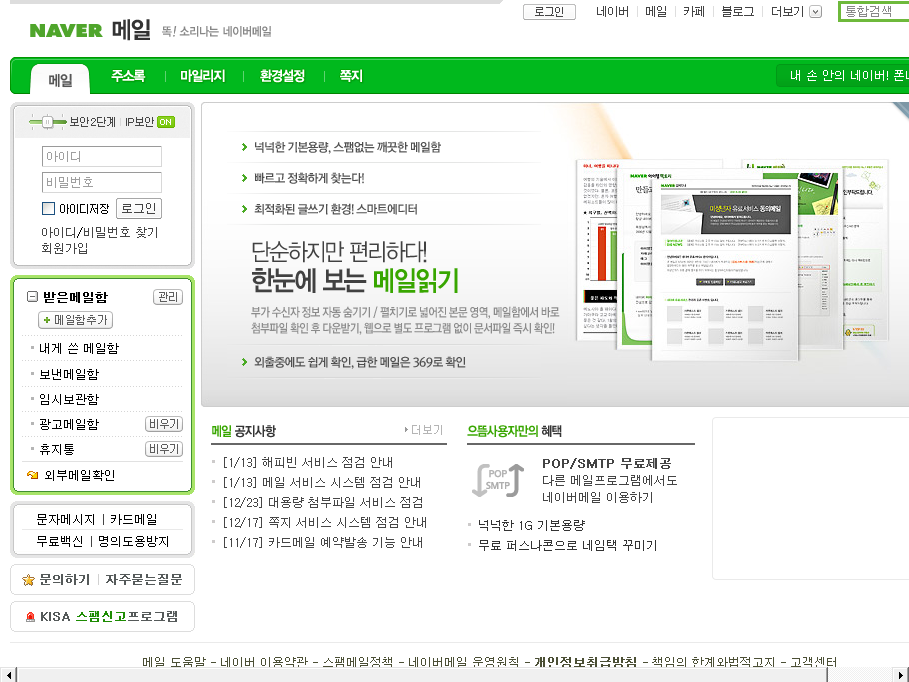This screenshot has width=909, height=682.
Task: Click 넉넉한 기본용량 banner item
Action: click(347, 147)
